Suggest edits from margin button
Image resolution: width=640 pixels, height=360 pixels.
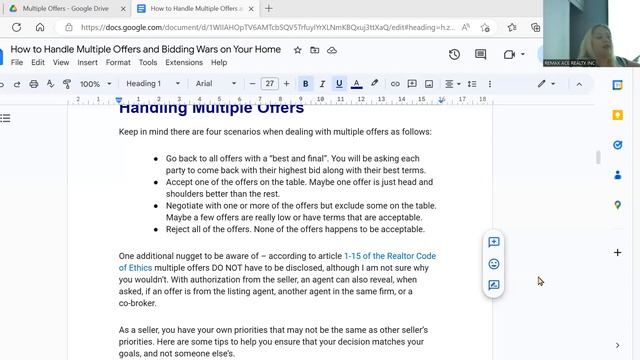pyautogui.click(x=494, y=285)
